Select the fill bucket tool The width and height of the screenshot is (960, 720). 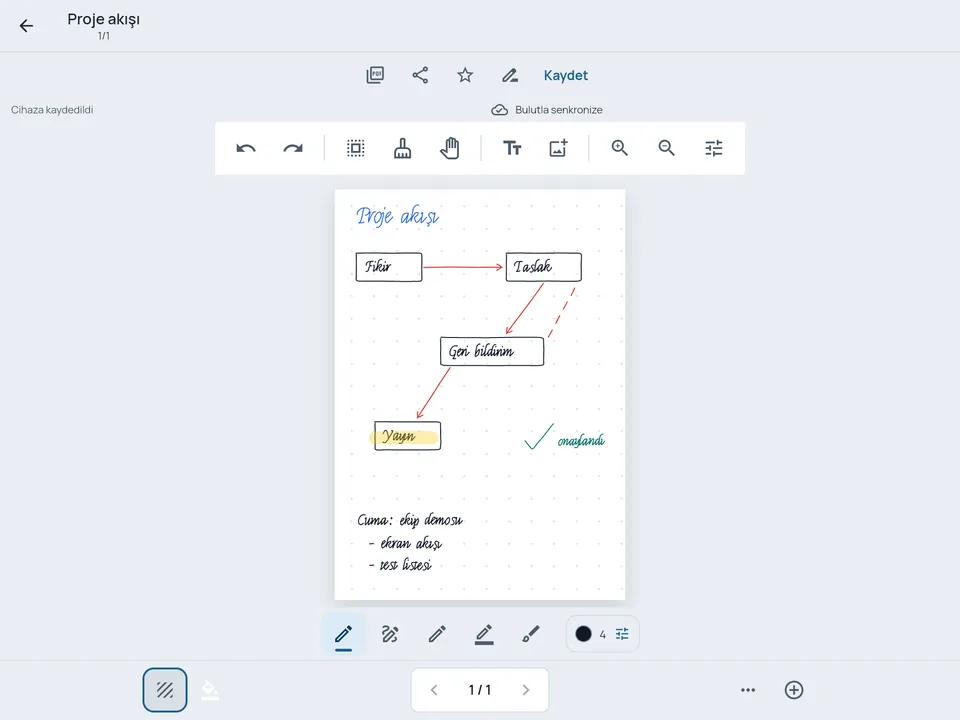click(x=210, y=690)
